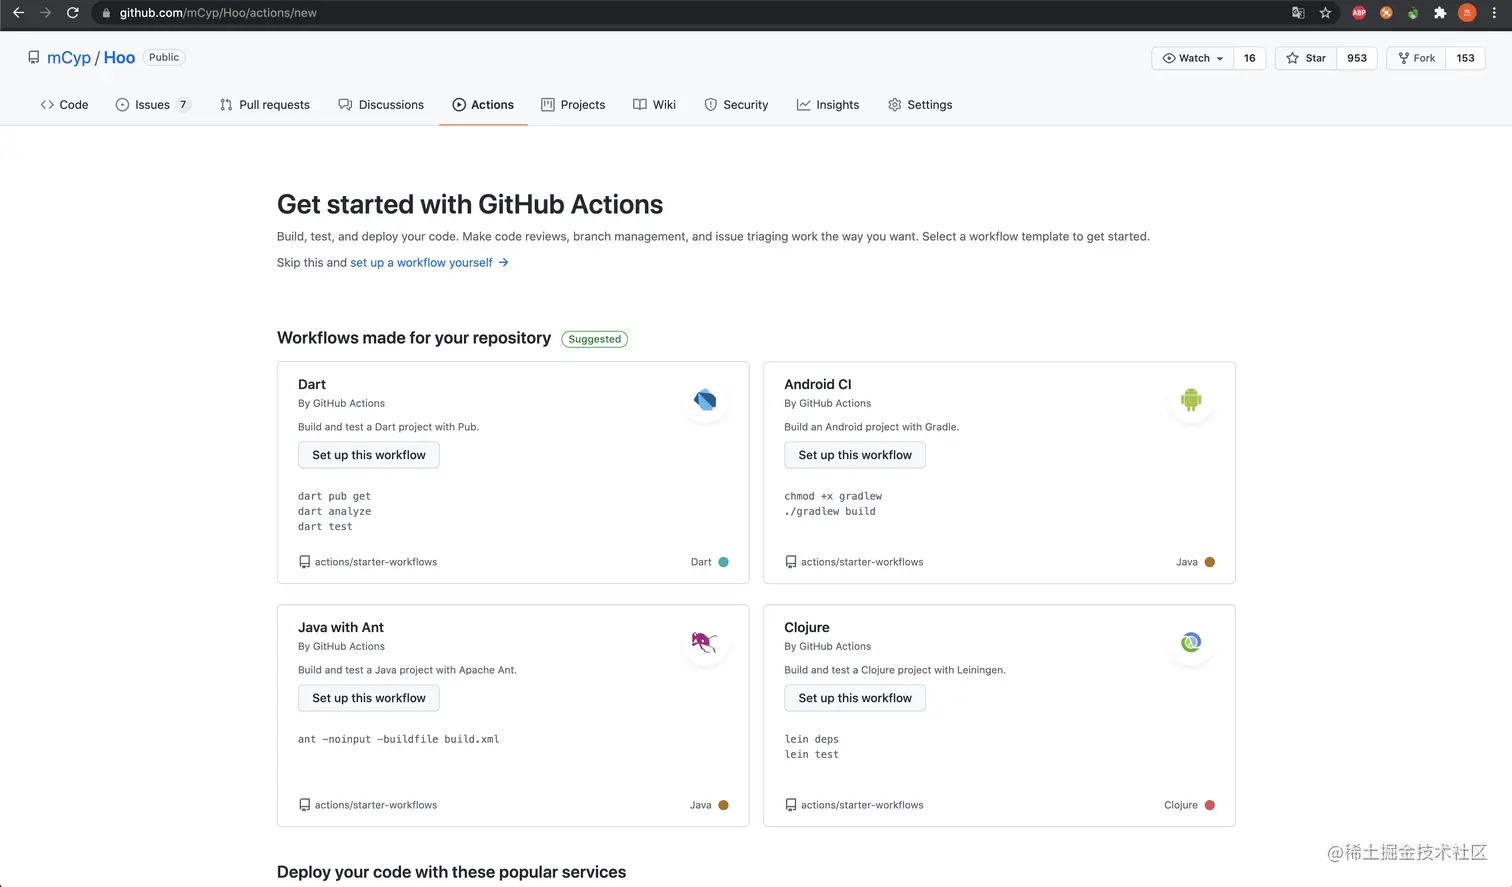
Task: Open the Issues tab
Action: click(x=153, y=105)
